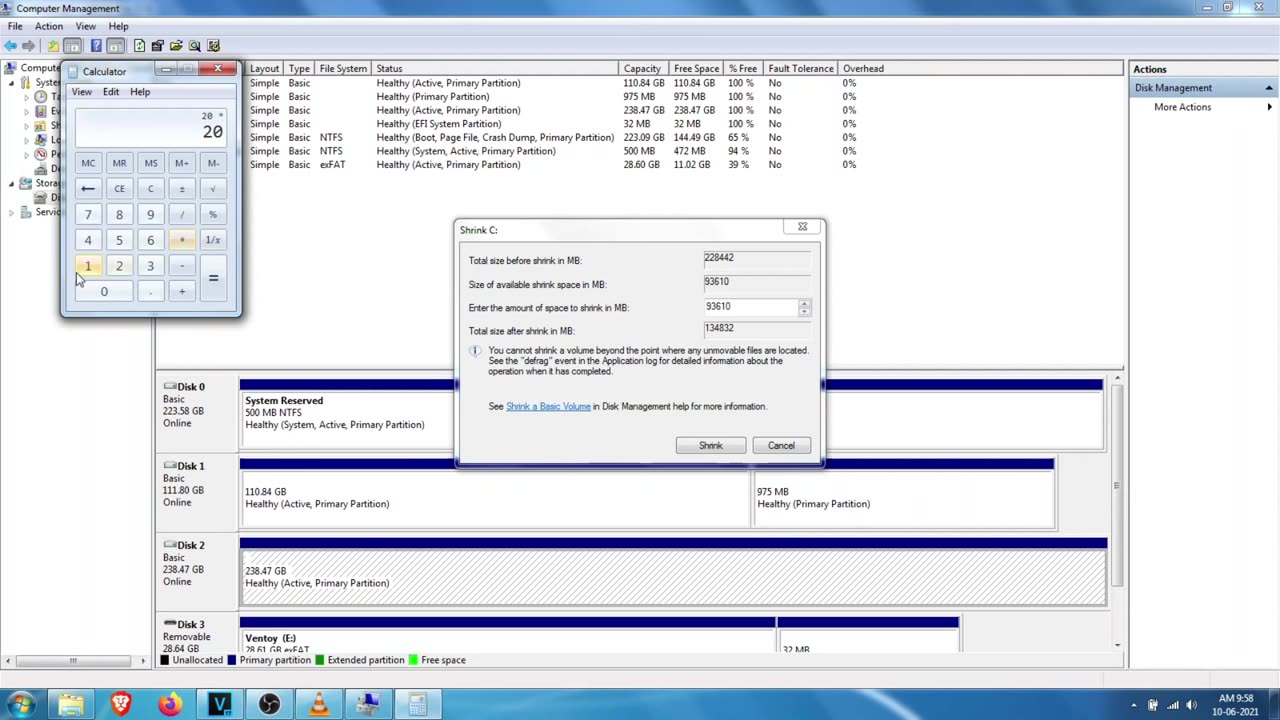
Task: Click calculator equals button
Action: pos(213,278)
